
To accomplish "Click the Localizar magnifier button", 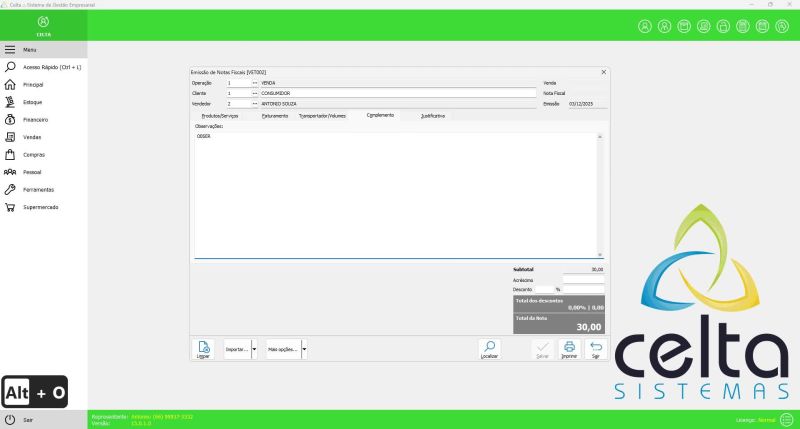I will [489, 348].
